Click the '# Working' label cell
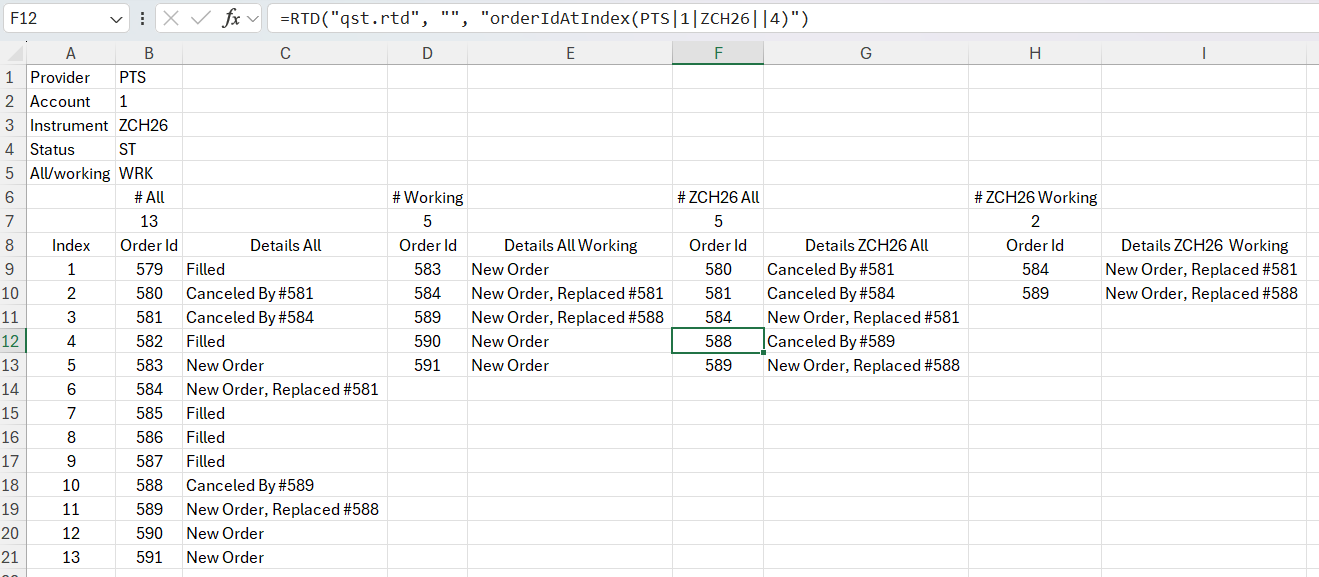This screenshot has height=577, width=1319. 427,197
